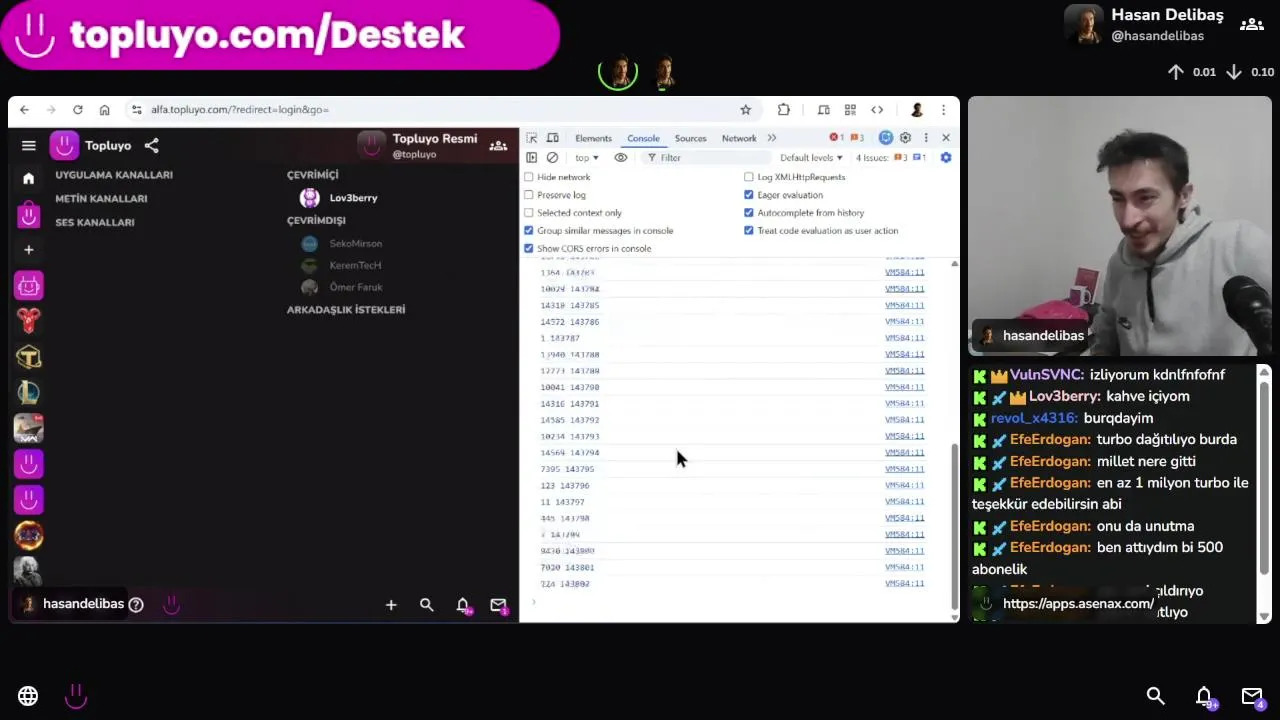Open the Inspect element picker in DevTools

click(x=531, y=138)
